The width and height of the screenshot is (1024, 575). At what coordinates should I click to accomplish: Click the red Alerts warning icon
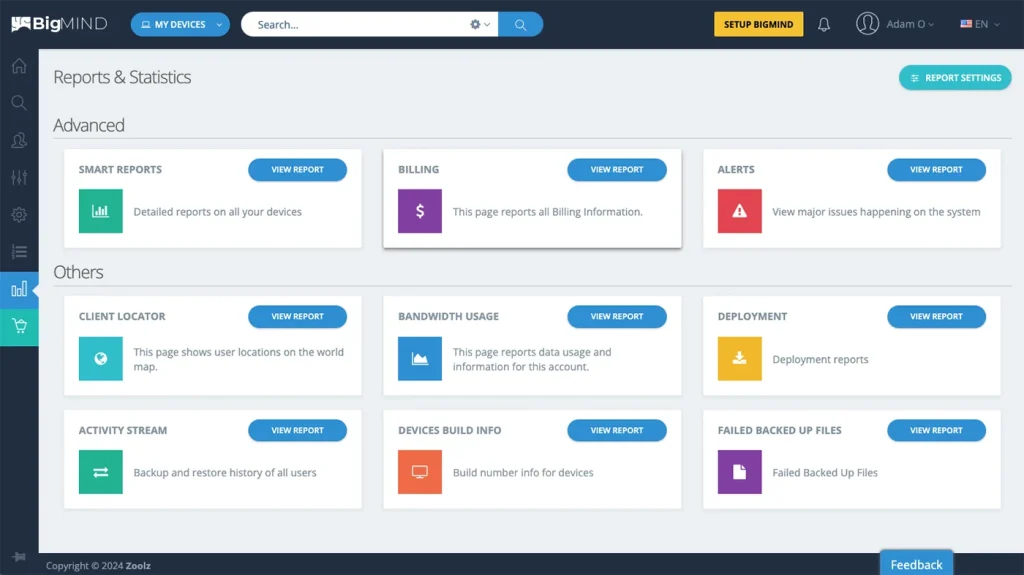[739, 211]
